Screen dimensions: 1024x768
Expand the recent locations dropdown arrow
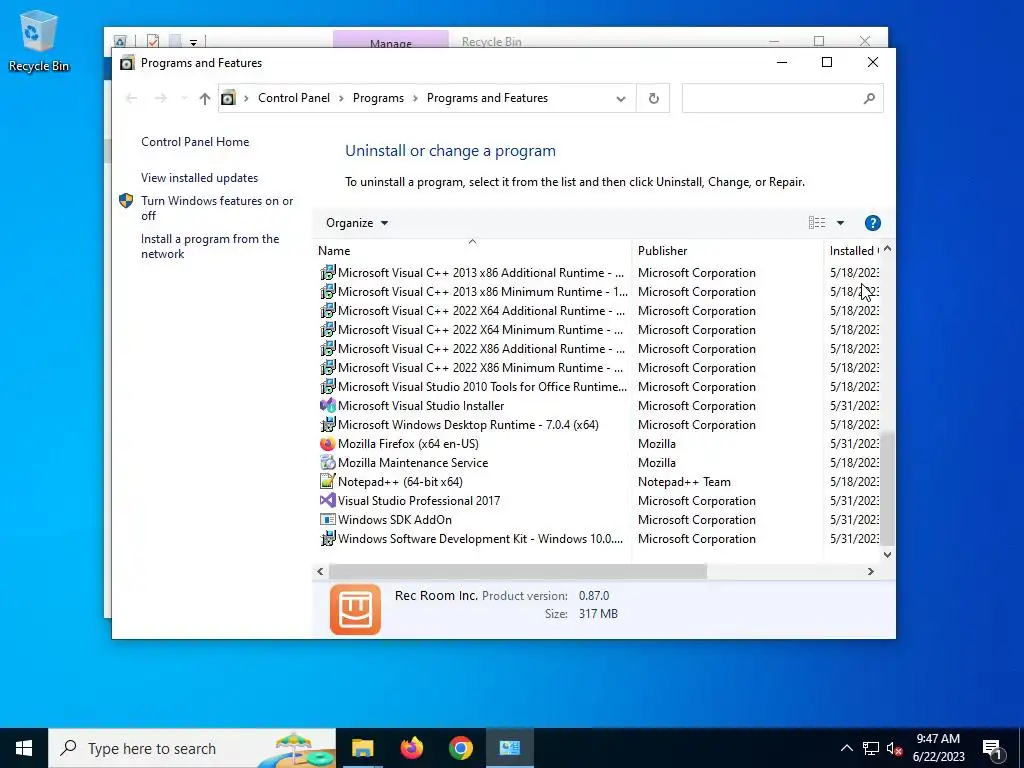184,99
